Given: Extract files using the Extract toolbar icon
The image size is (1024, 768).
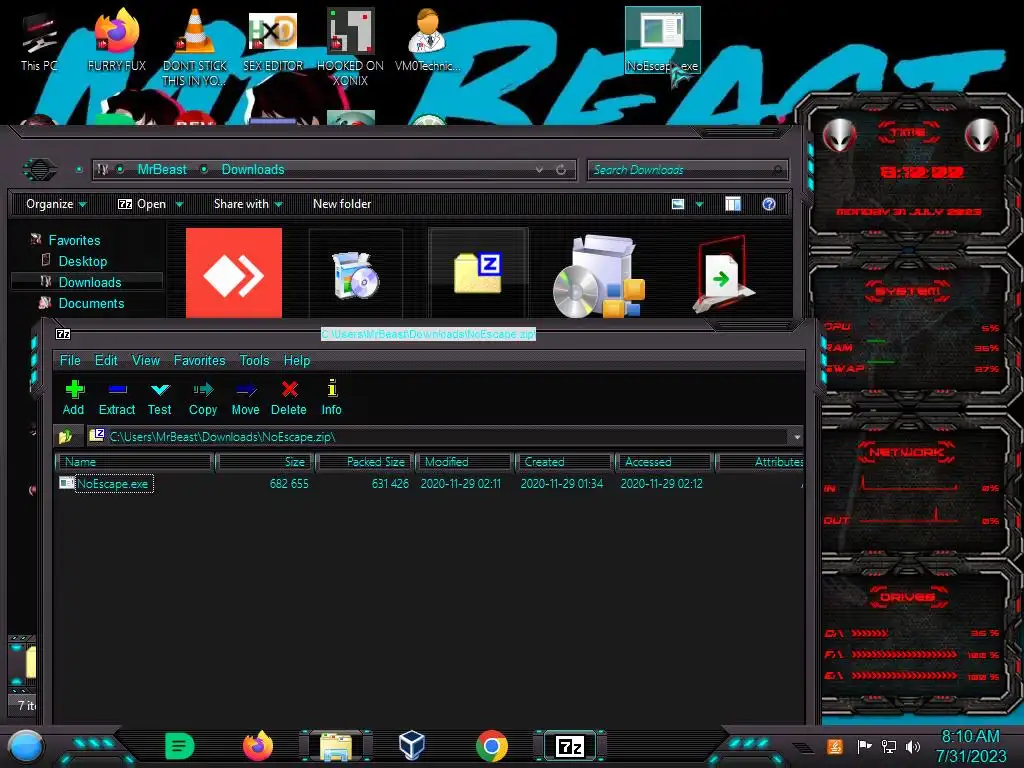Looking at the screenshot, I should (x=117, y=397).
